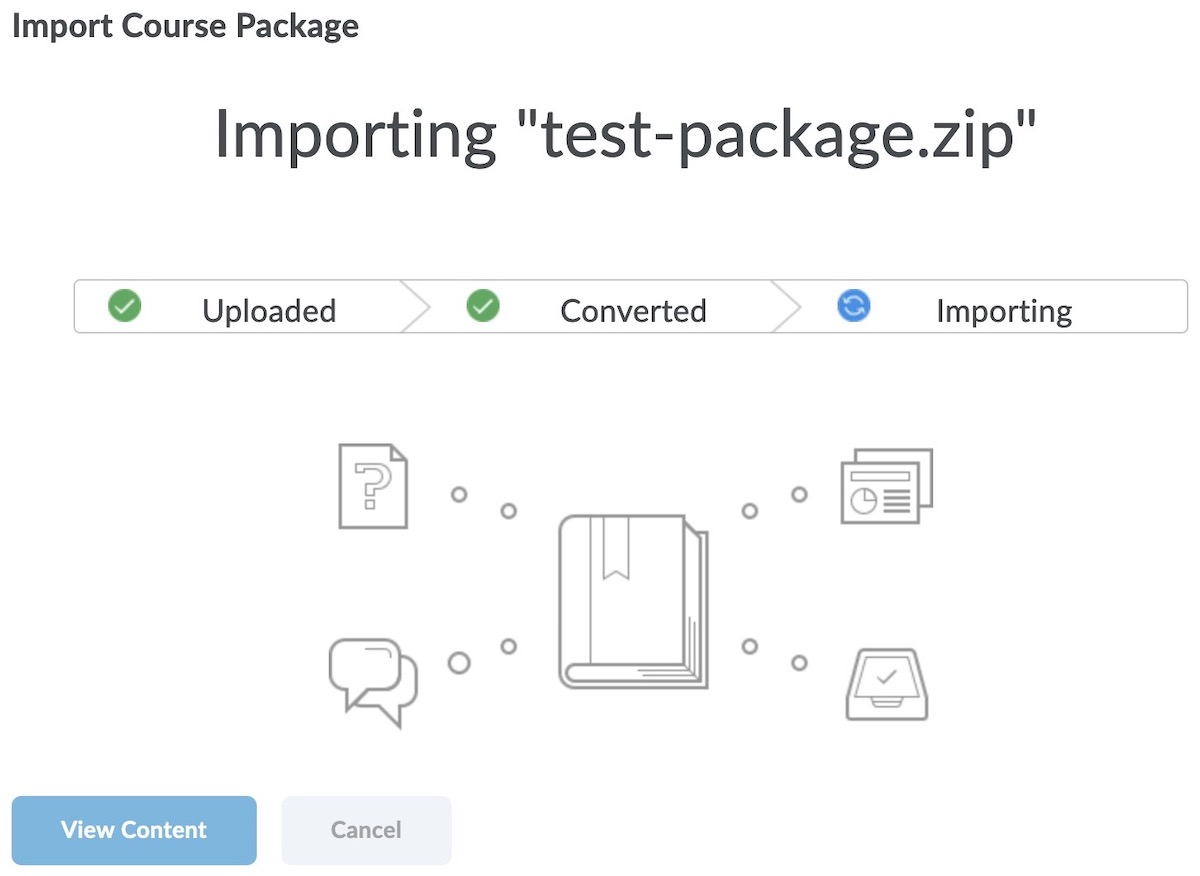Click the dot nearest the presentation slides icon
Image resolution: width=1200 pixels, height=876 pixels.
799,494
